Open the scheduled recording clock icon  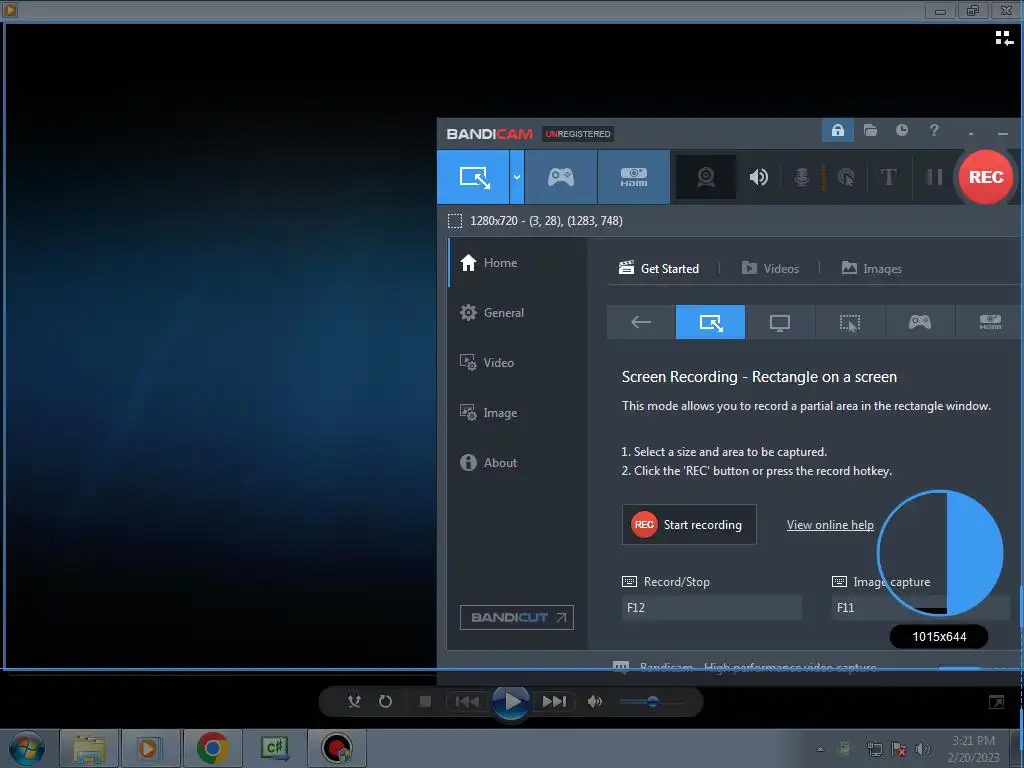[902, 130]
